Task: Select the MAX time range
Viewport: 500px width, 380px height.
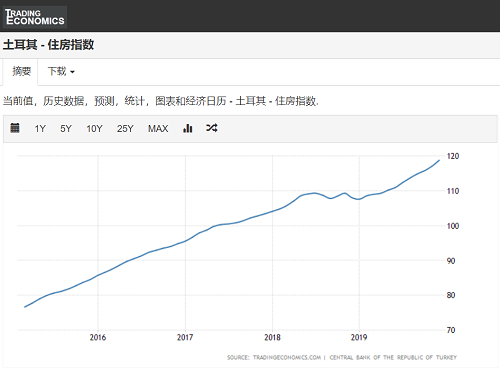Action: tap(158, 129)
